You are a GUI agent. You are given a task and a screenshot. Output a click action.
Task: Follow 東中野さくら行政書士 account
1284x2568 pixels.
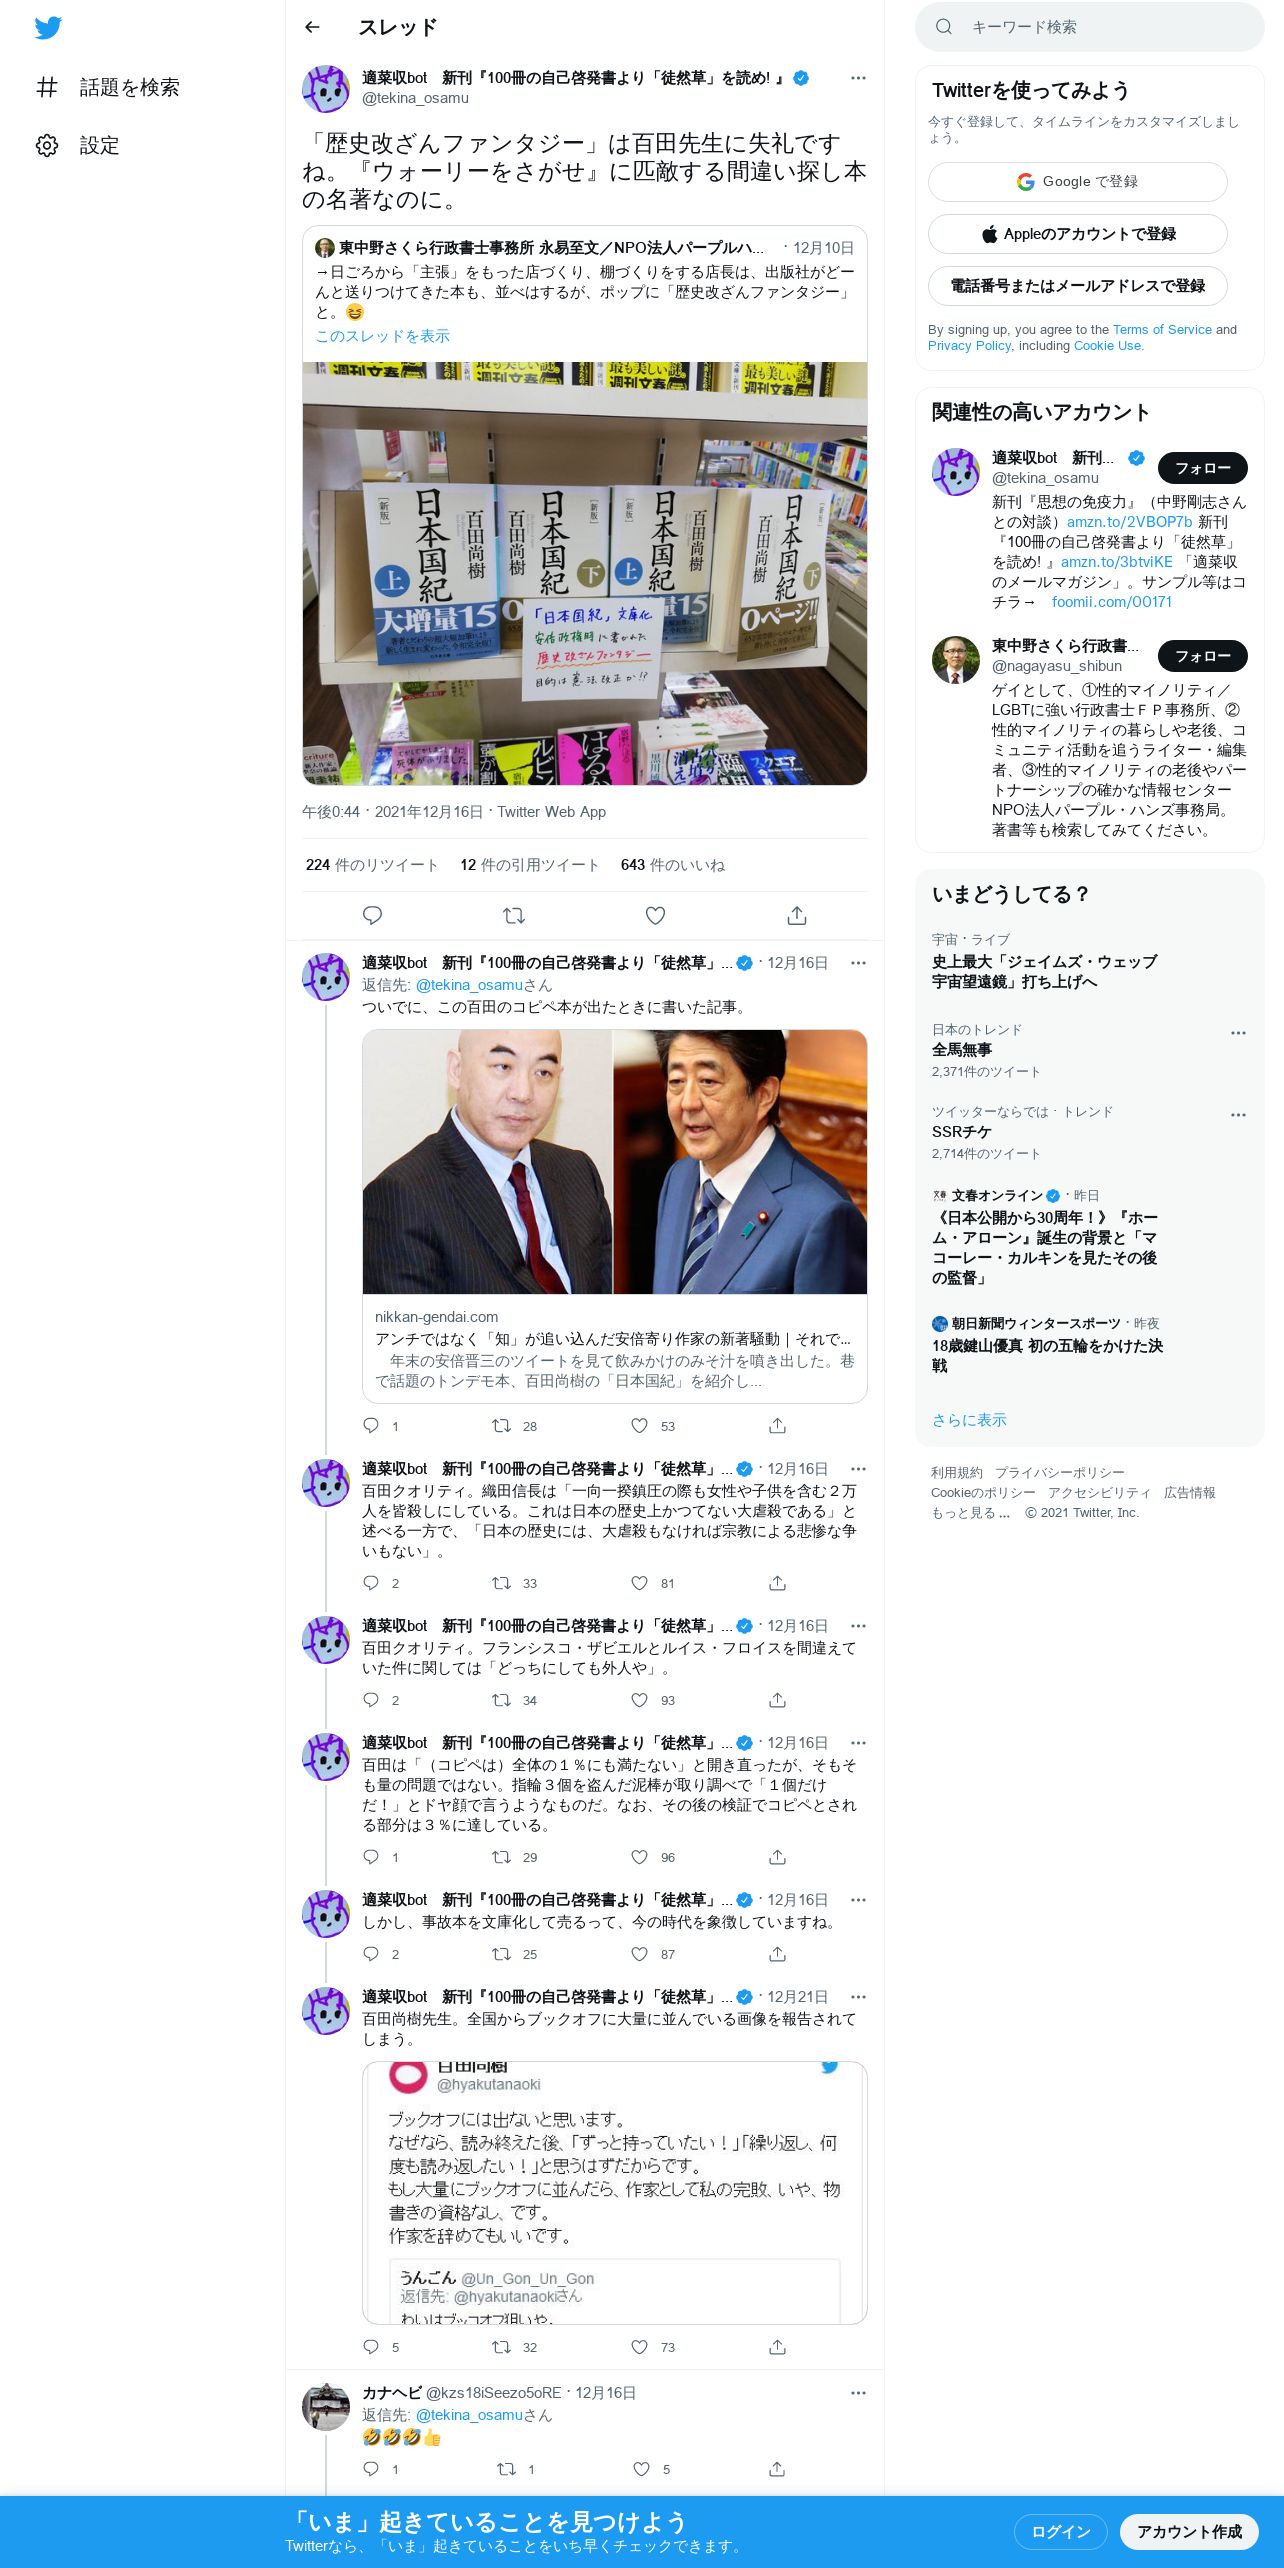point(1202,656)
